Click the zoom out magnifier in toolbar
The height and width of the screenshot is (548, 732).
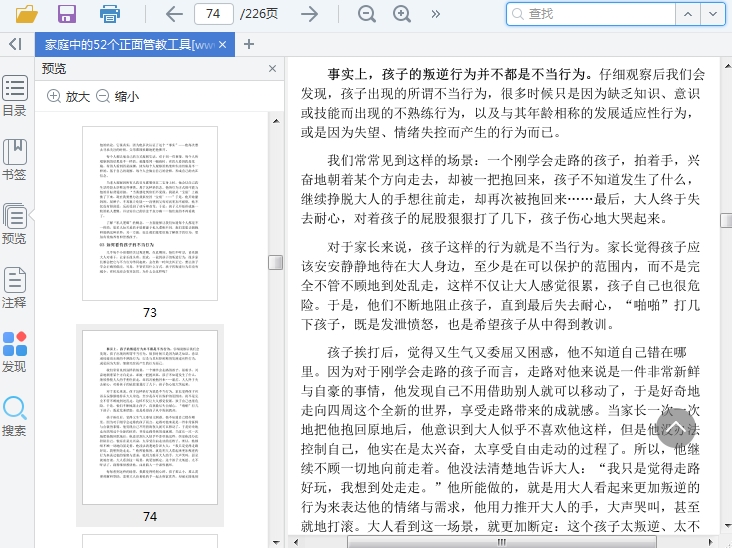click(367, 14)
